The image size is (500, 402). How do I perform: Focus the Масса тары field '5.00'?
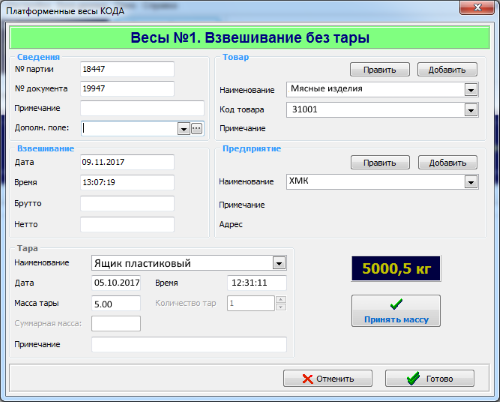(x=116, y=304)
